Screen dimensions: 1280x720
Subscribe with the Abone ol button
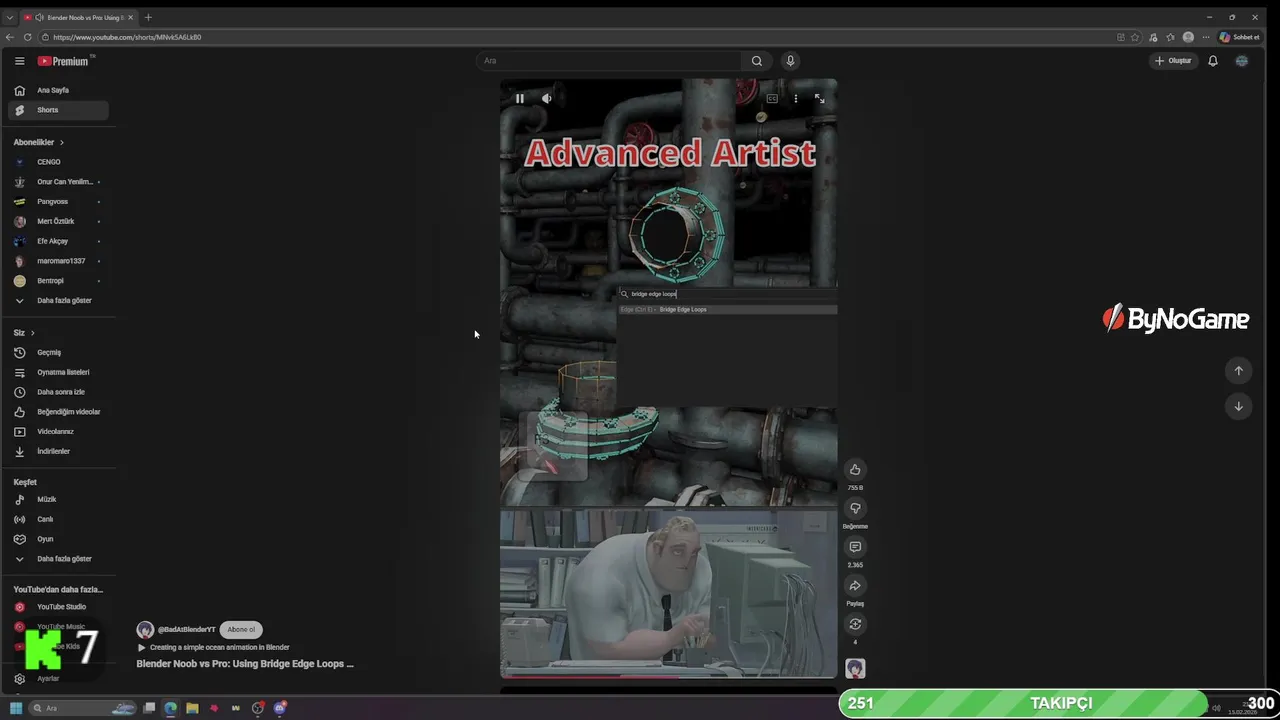(241, 630)
